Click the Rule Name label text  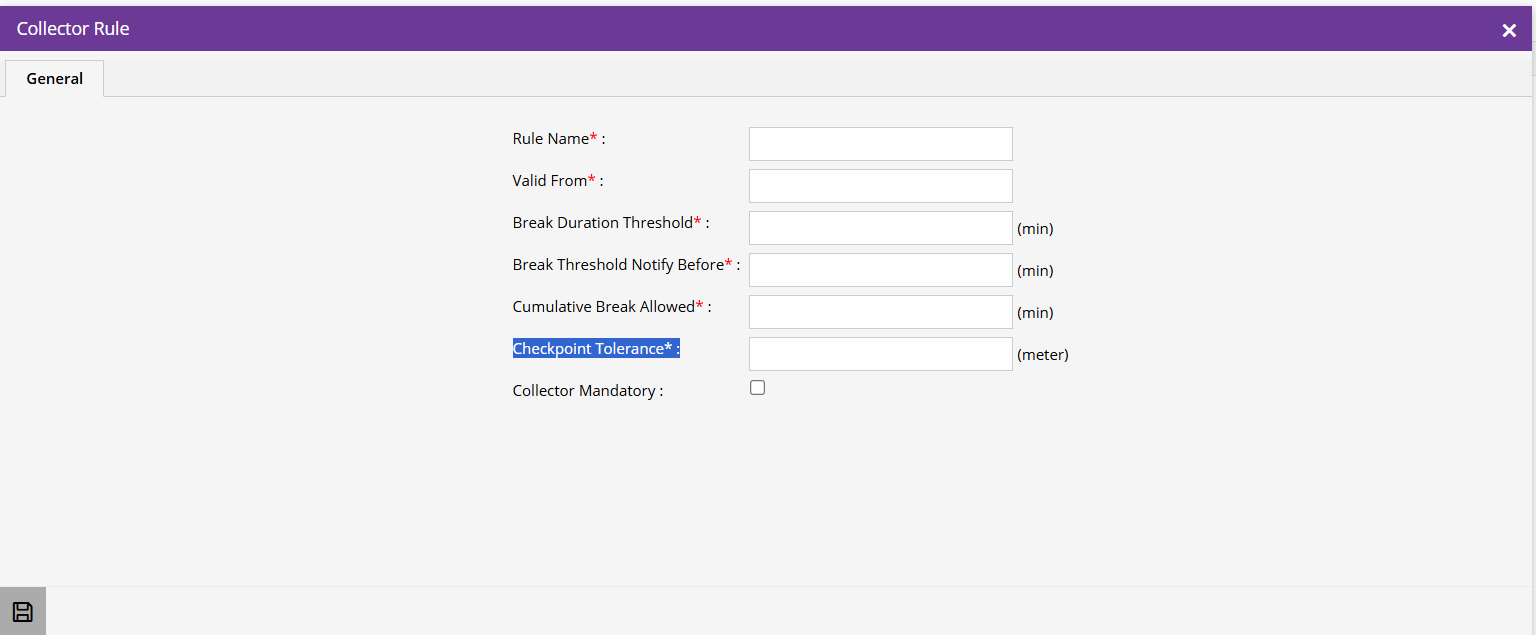coord(552,139)
